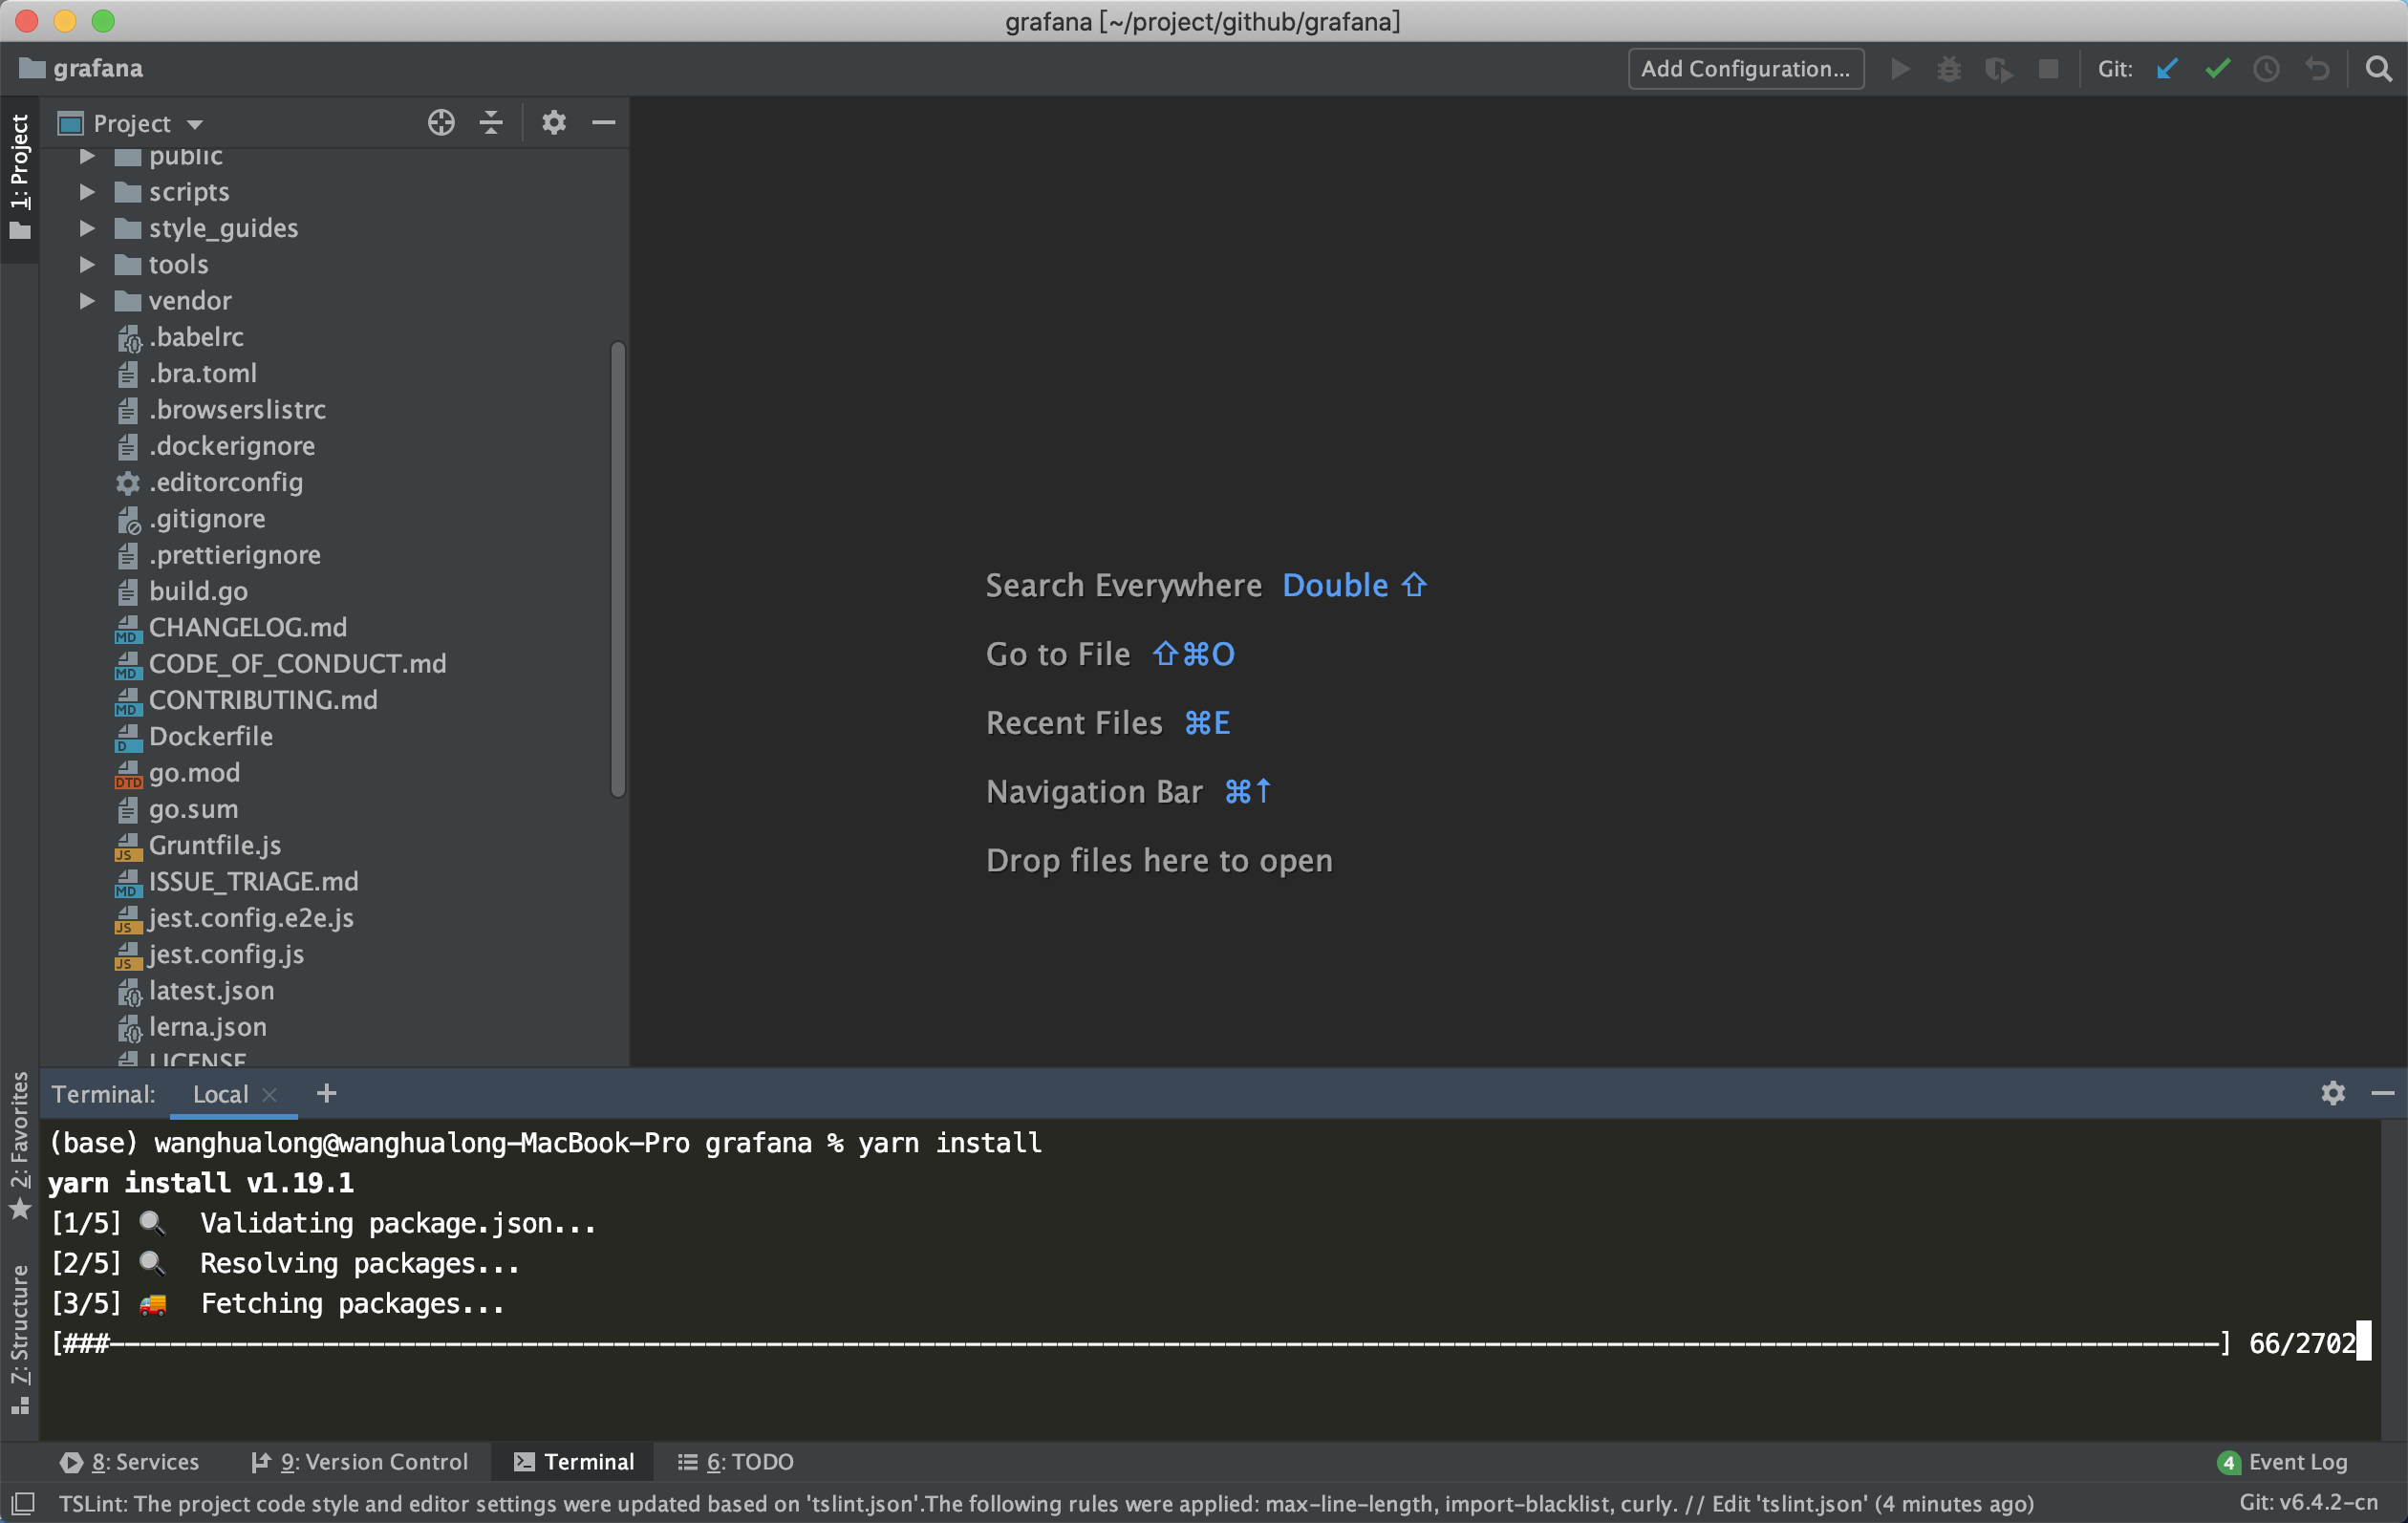
Task: Select .gitignore file
Action: [207, 518]
